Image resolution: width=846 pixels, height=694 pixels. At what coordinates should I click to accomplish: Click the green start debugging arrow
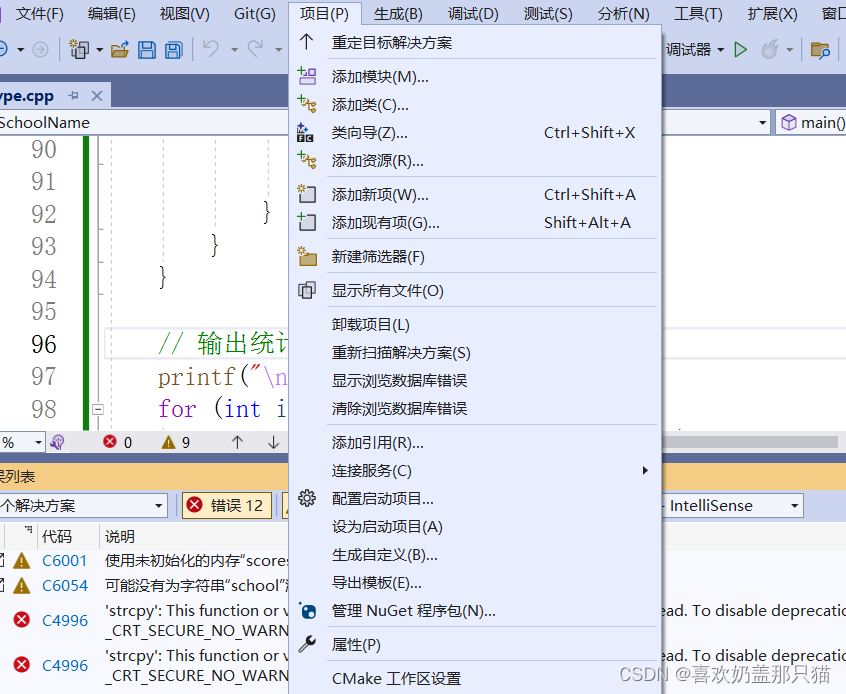click(x=741, y=50)
